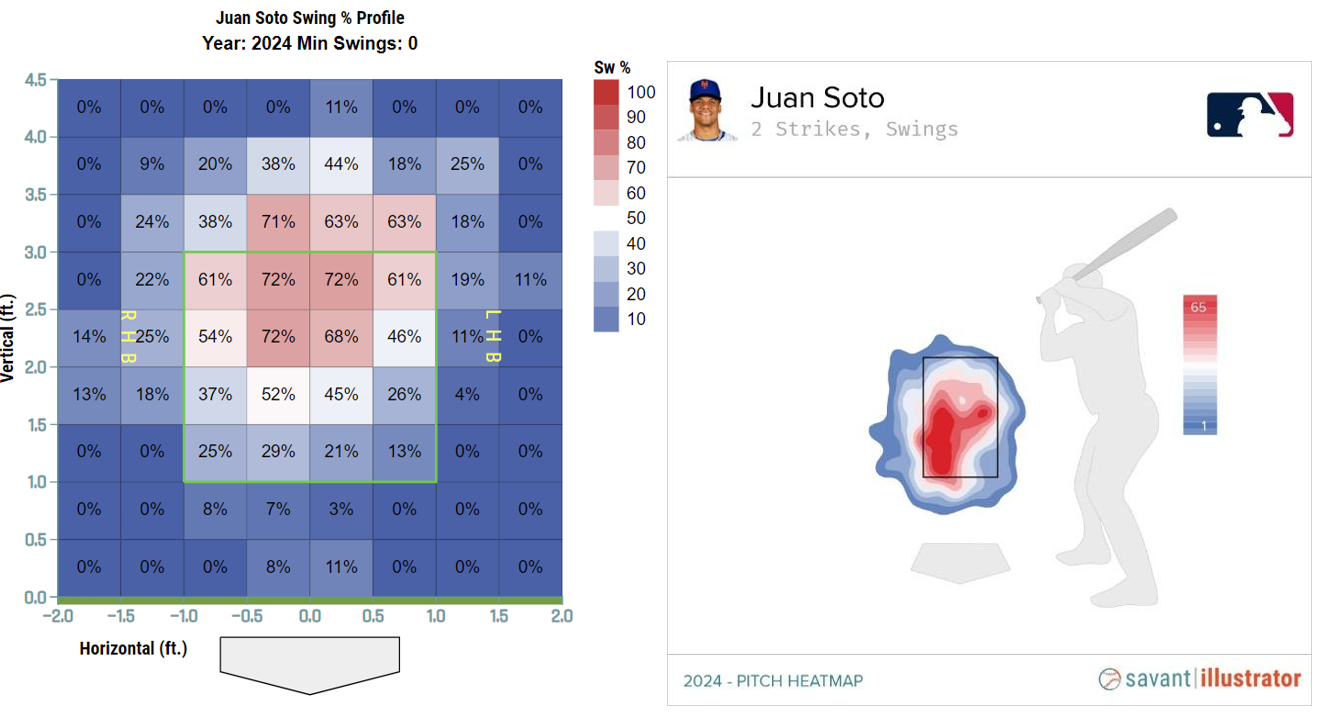Click the home plate under the pitch heatmap
The width and height of the screenshot is (1317, 713).
tap(960, 561)
